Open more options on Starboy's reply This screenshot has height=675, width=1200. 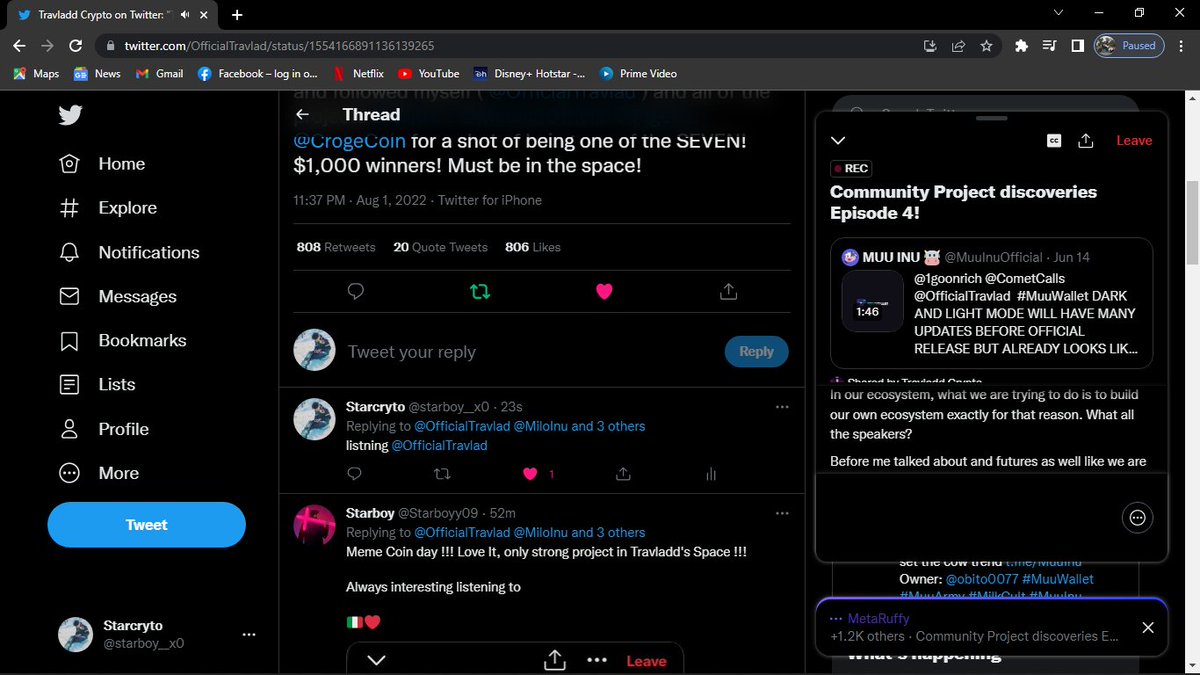click(x=782, y=513)
